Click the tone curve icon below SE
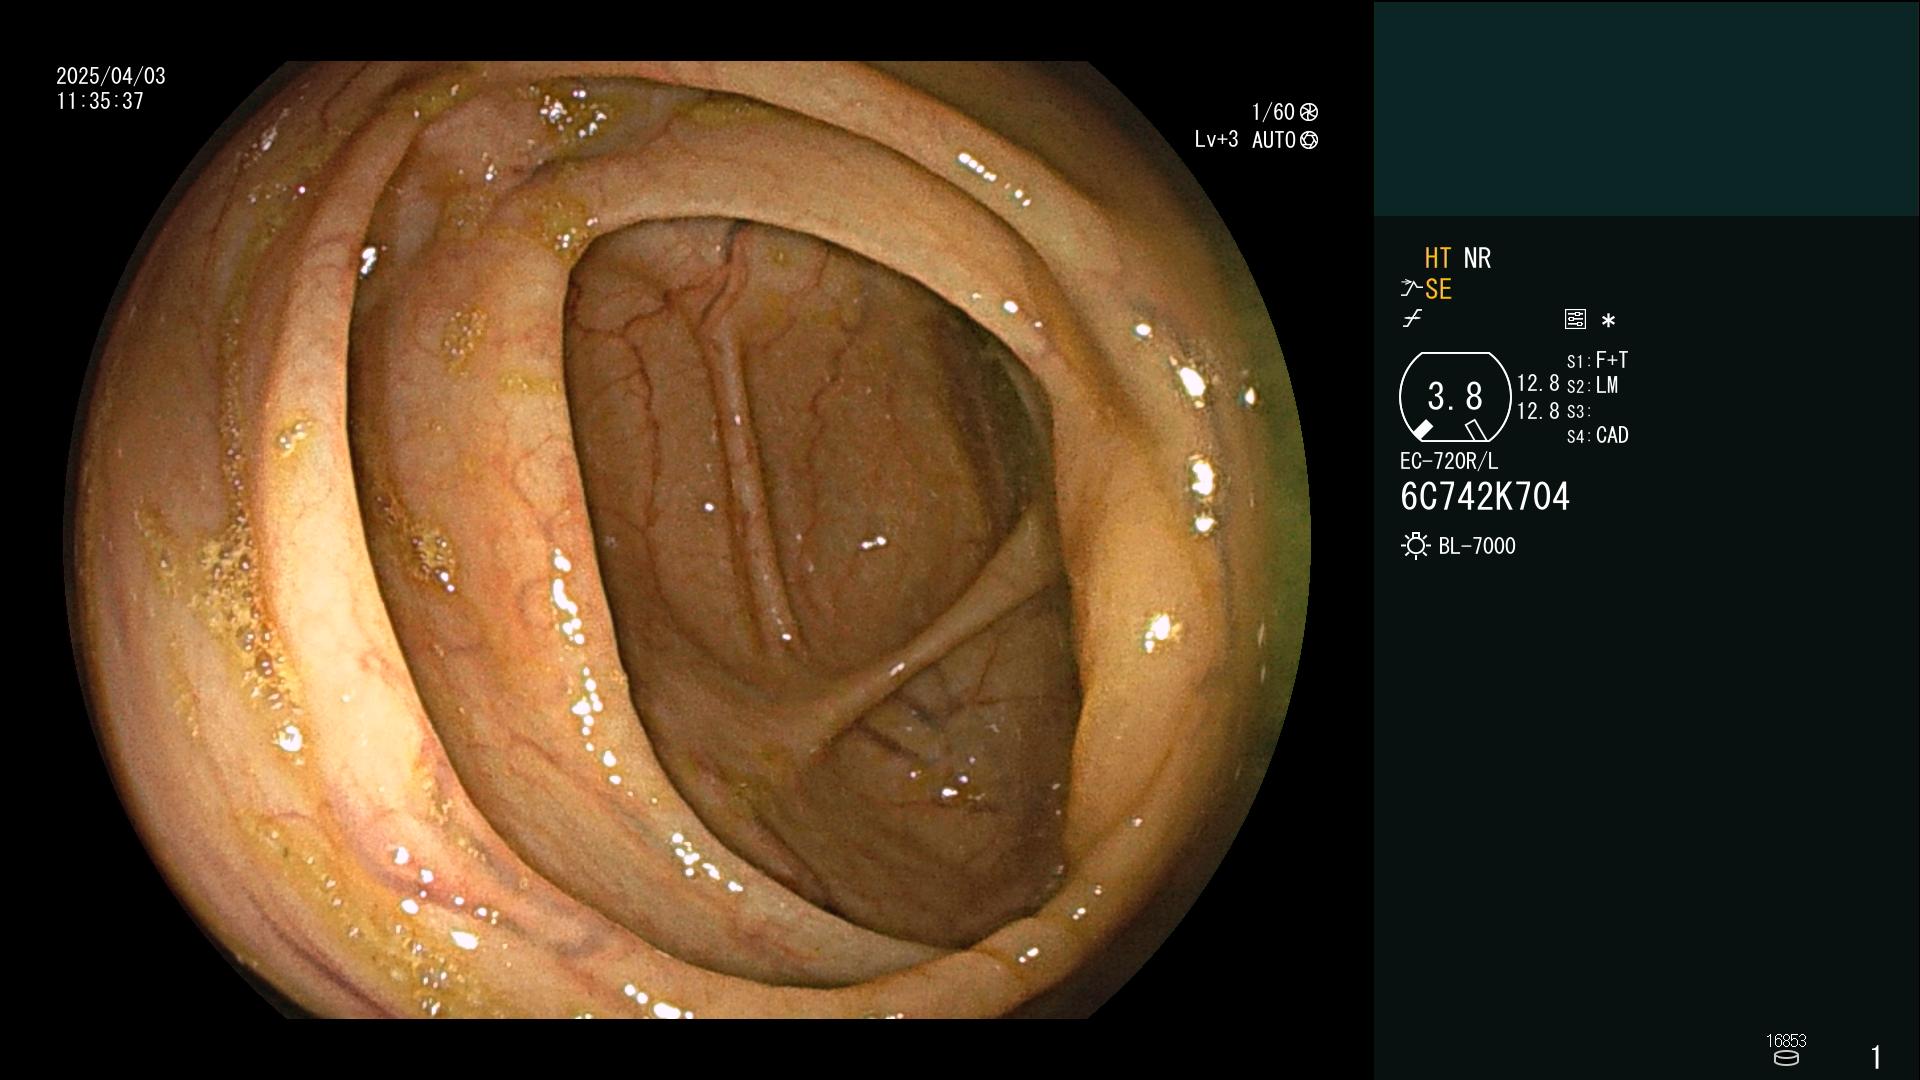Image resolution: width=1920 pixels, height=1080 pixels. point(1412,319)
